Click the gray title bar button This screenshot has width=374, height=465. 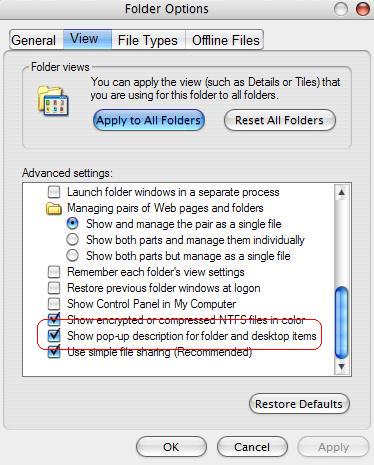341,9
